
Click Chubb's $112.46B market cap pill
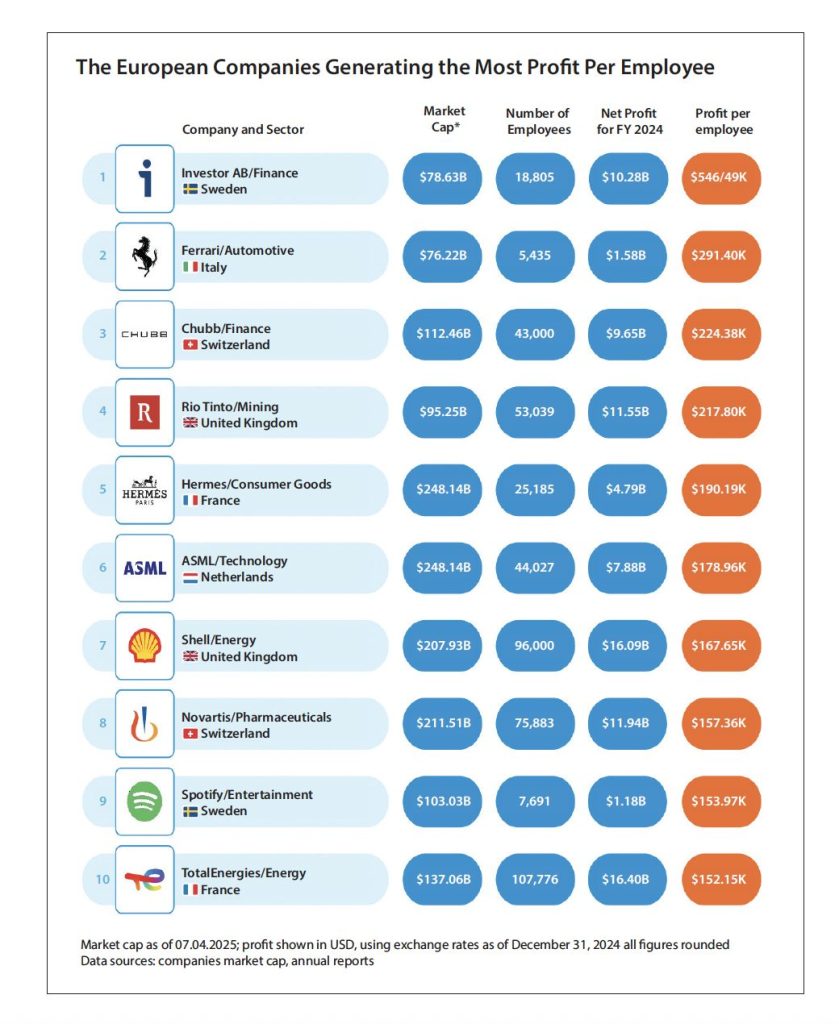pos(443,335)
